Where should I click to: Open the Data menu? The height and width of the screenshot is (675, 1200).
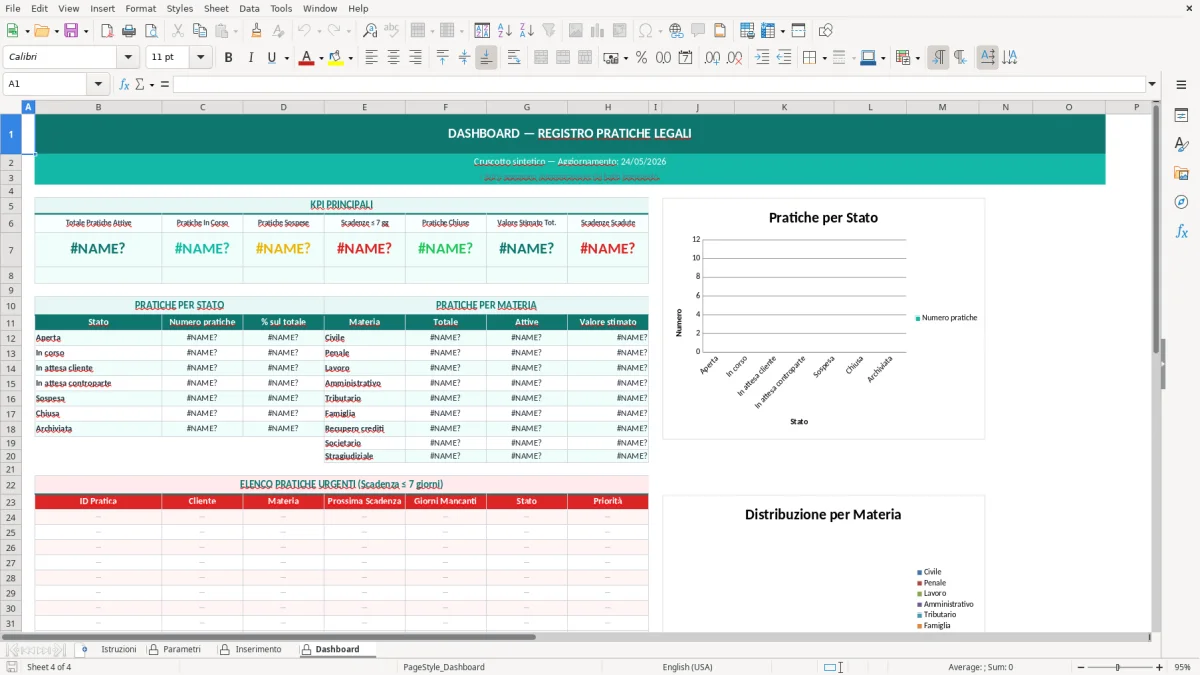pos(249,8)
